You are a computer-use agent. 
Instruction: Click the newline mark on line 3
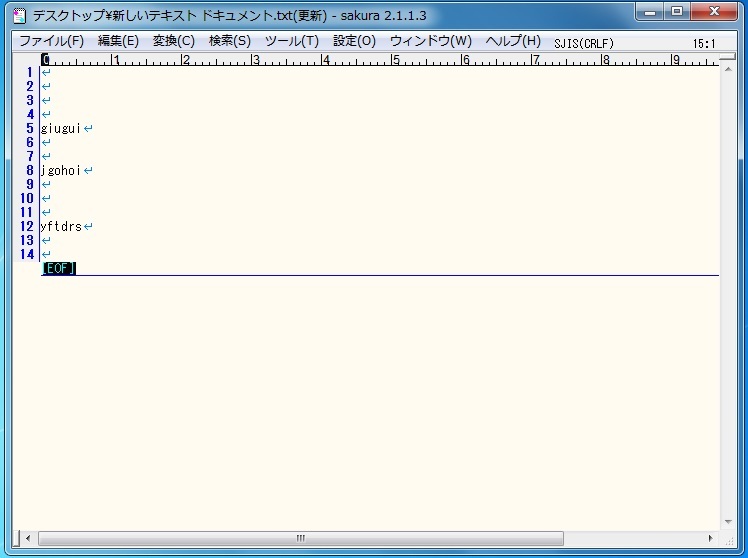tap(46, 101)
